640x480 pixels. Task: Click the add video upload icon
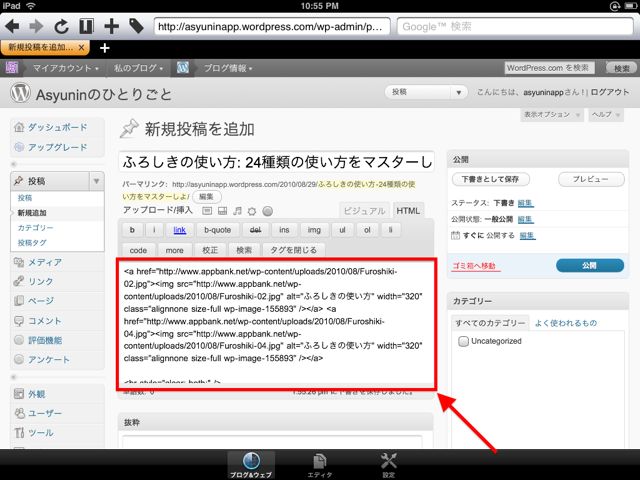coord(222,211)
